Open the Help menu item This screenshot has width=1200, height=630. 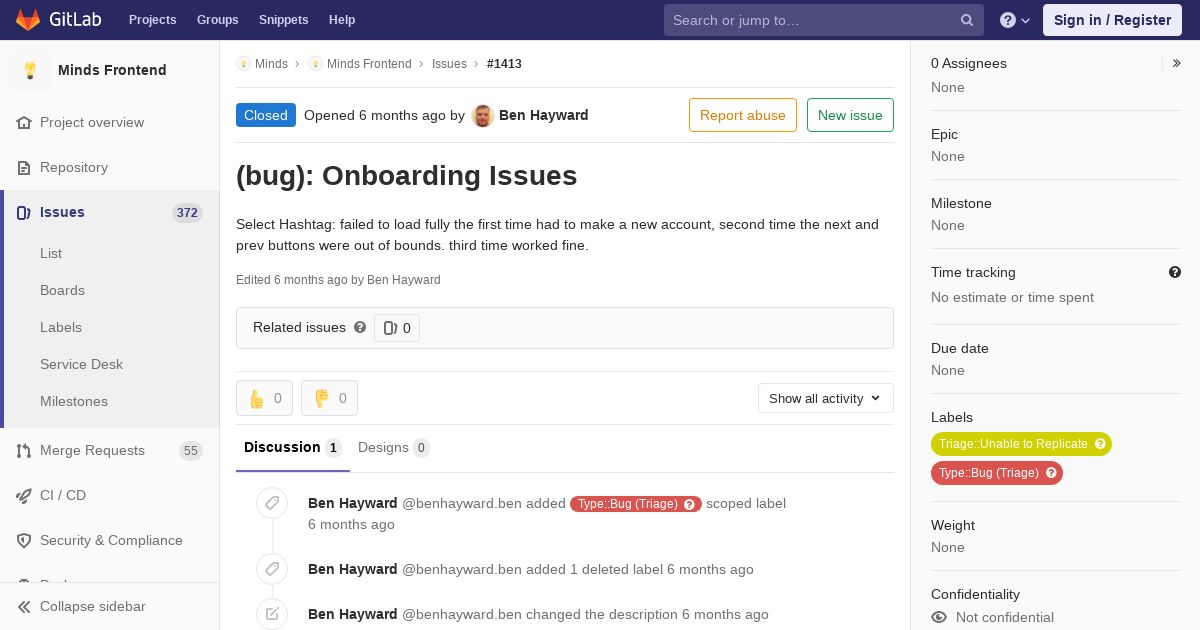(x=342, y=20)
